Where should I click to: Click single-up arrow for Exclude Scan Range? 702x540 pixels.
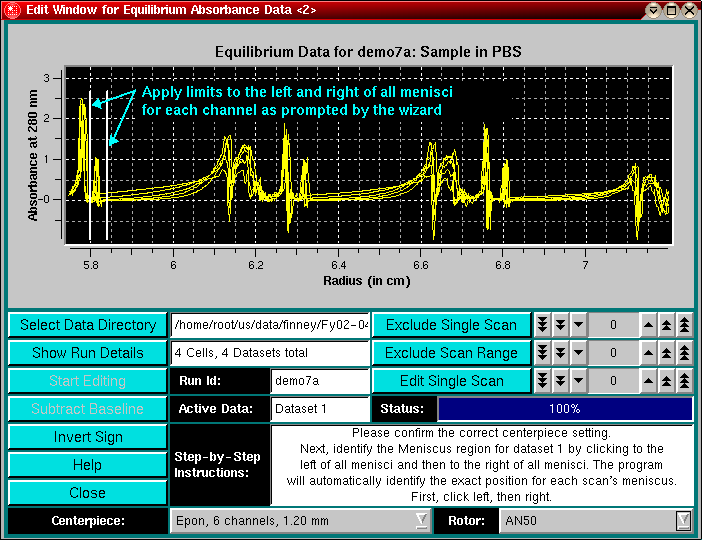pyautogui.click(x=648, y=353)
